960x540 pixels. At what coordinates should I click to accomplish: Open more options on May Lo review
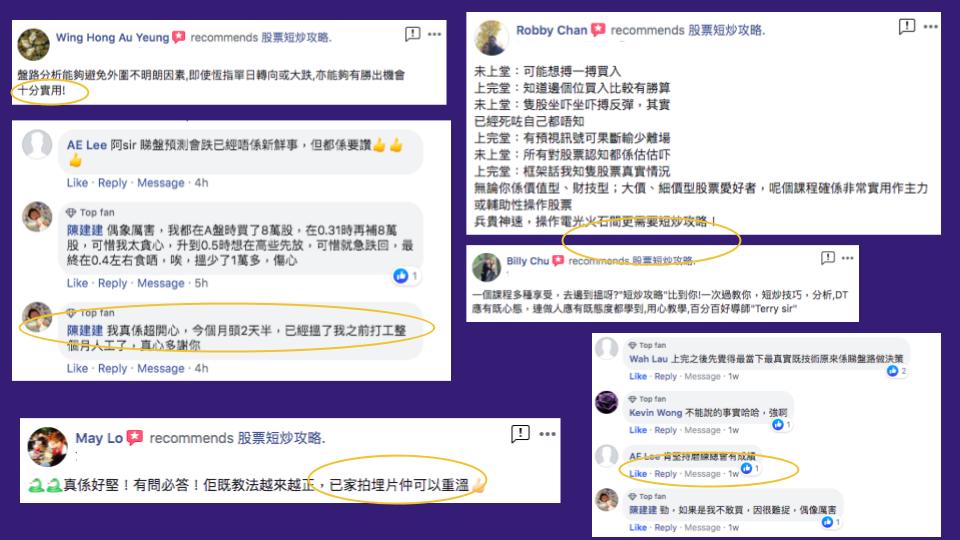click(x=547, y=434)
